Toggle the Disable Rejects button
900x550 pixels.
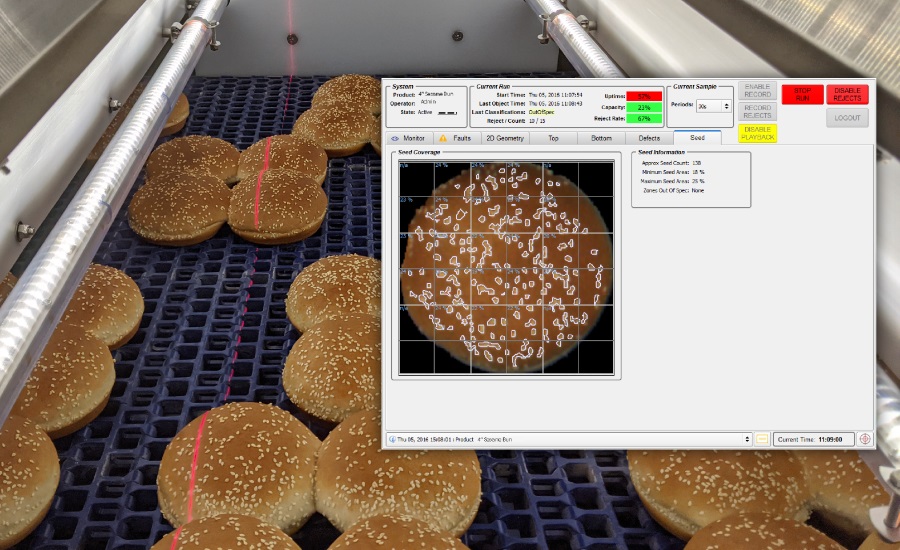847,94
